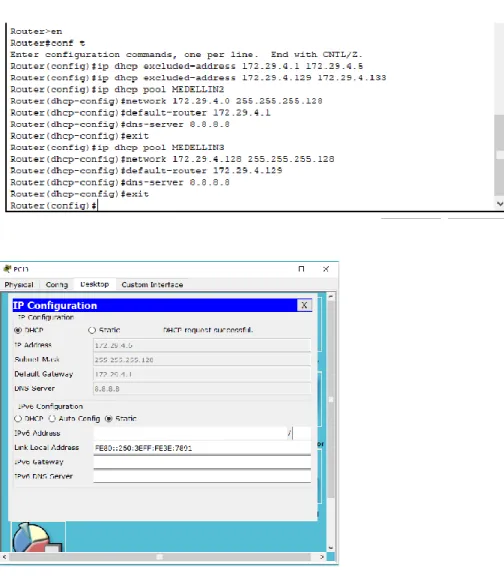Screen dimensions: 504x582
Task: Click the router terminal scroll down arrow
Action: tap(500, 203)
